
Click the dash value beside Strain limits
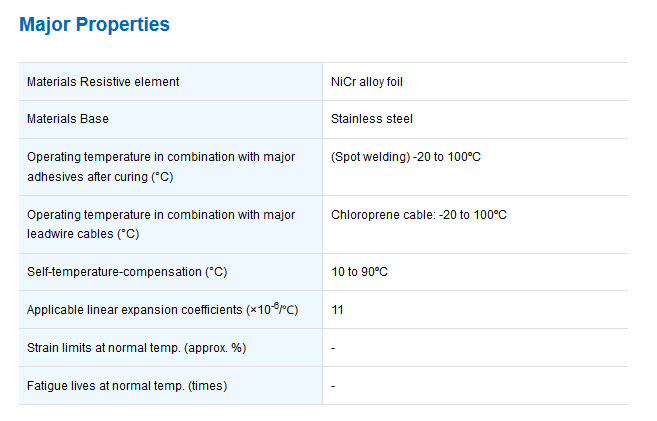(333, 348)
